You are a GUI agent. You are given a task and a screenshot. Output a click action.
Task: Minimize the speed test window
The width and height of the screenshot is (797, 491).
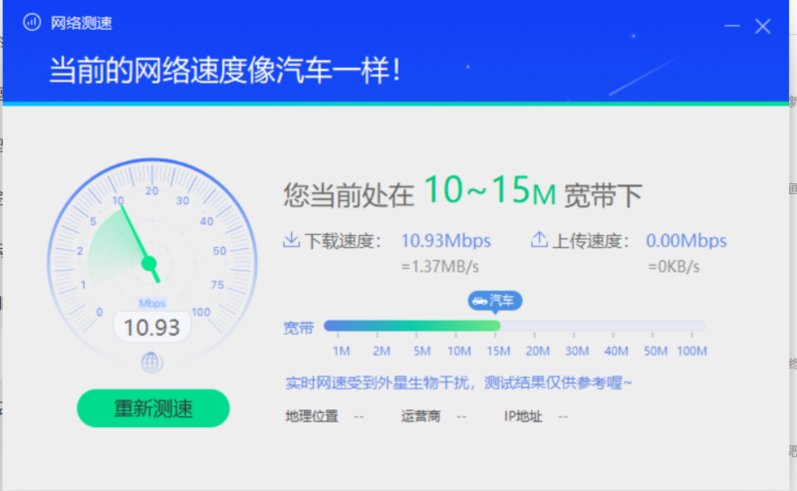pyautogui.click(x=731, y=26)
